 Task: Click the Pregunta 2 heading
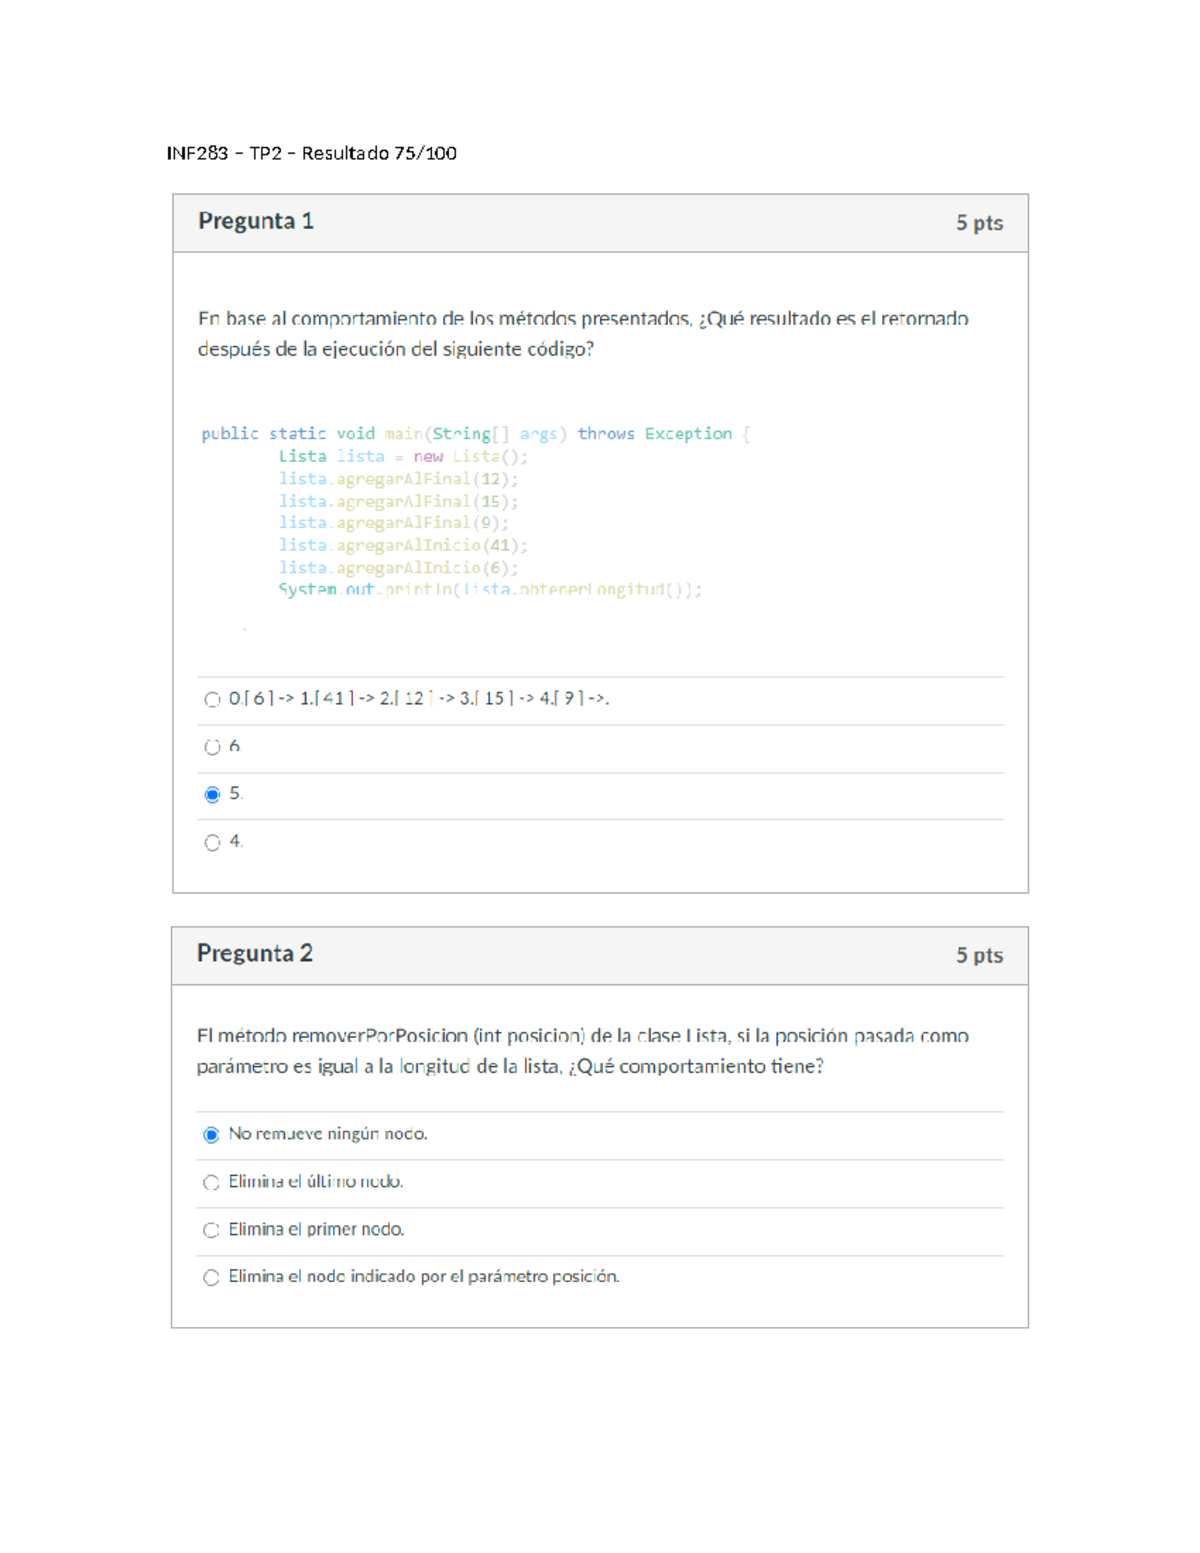256,954
